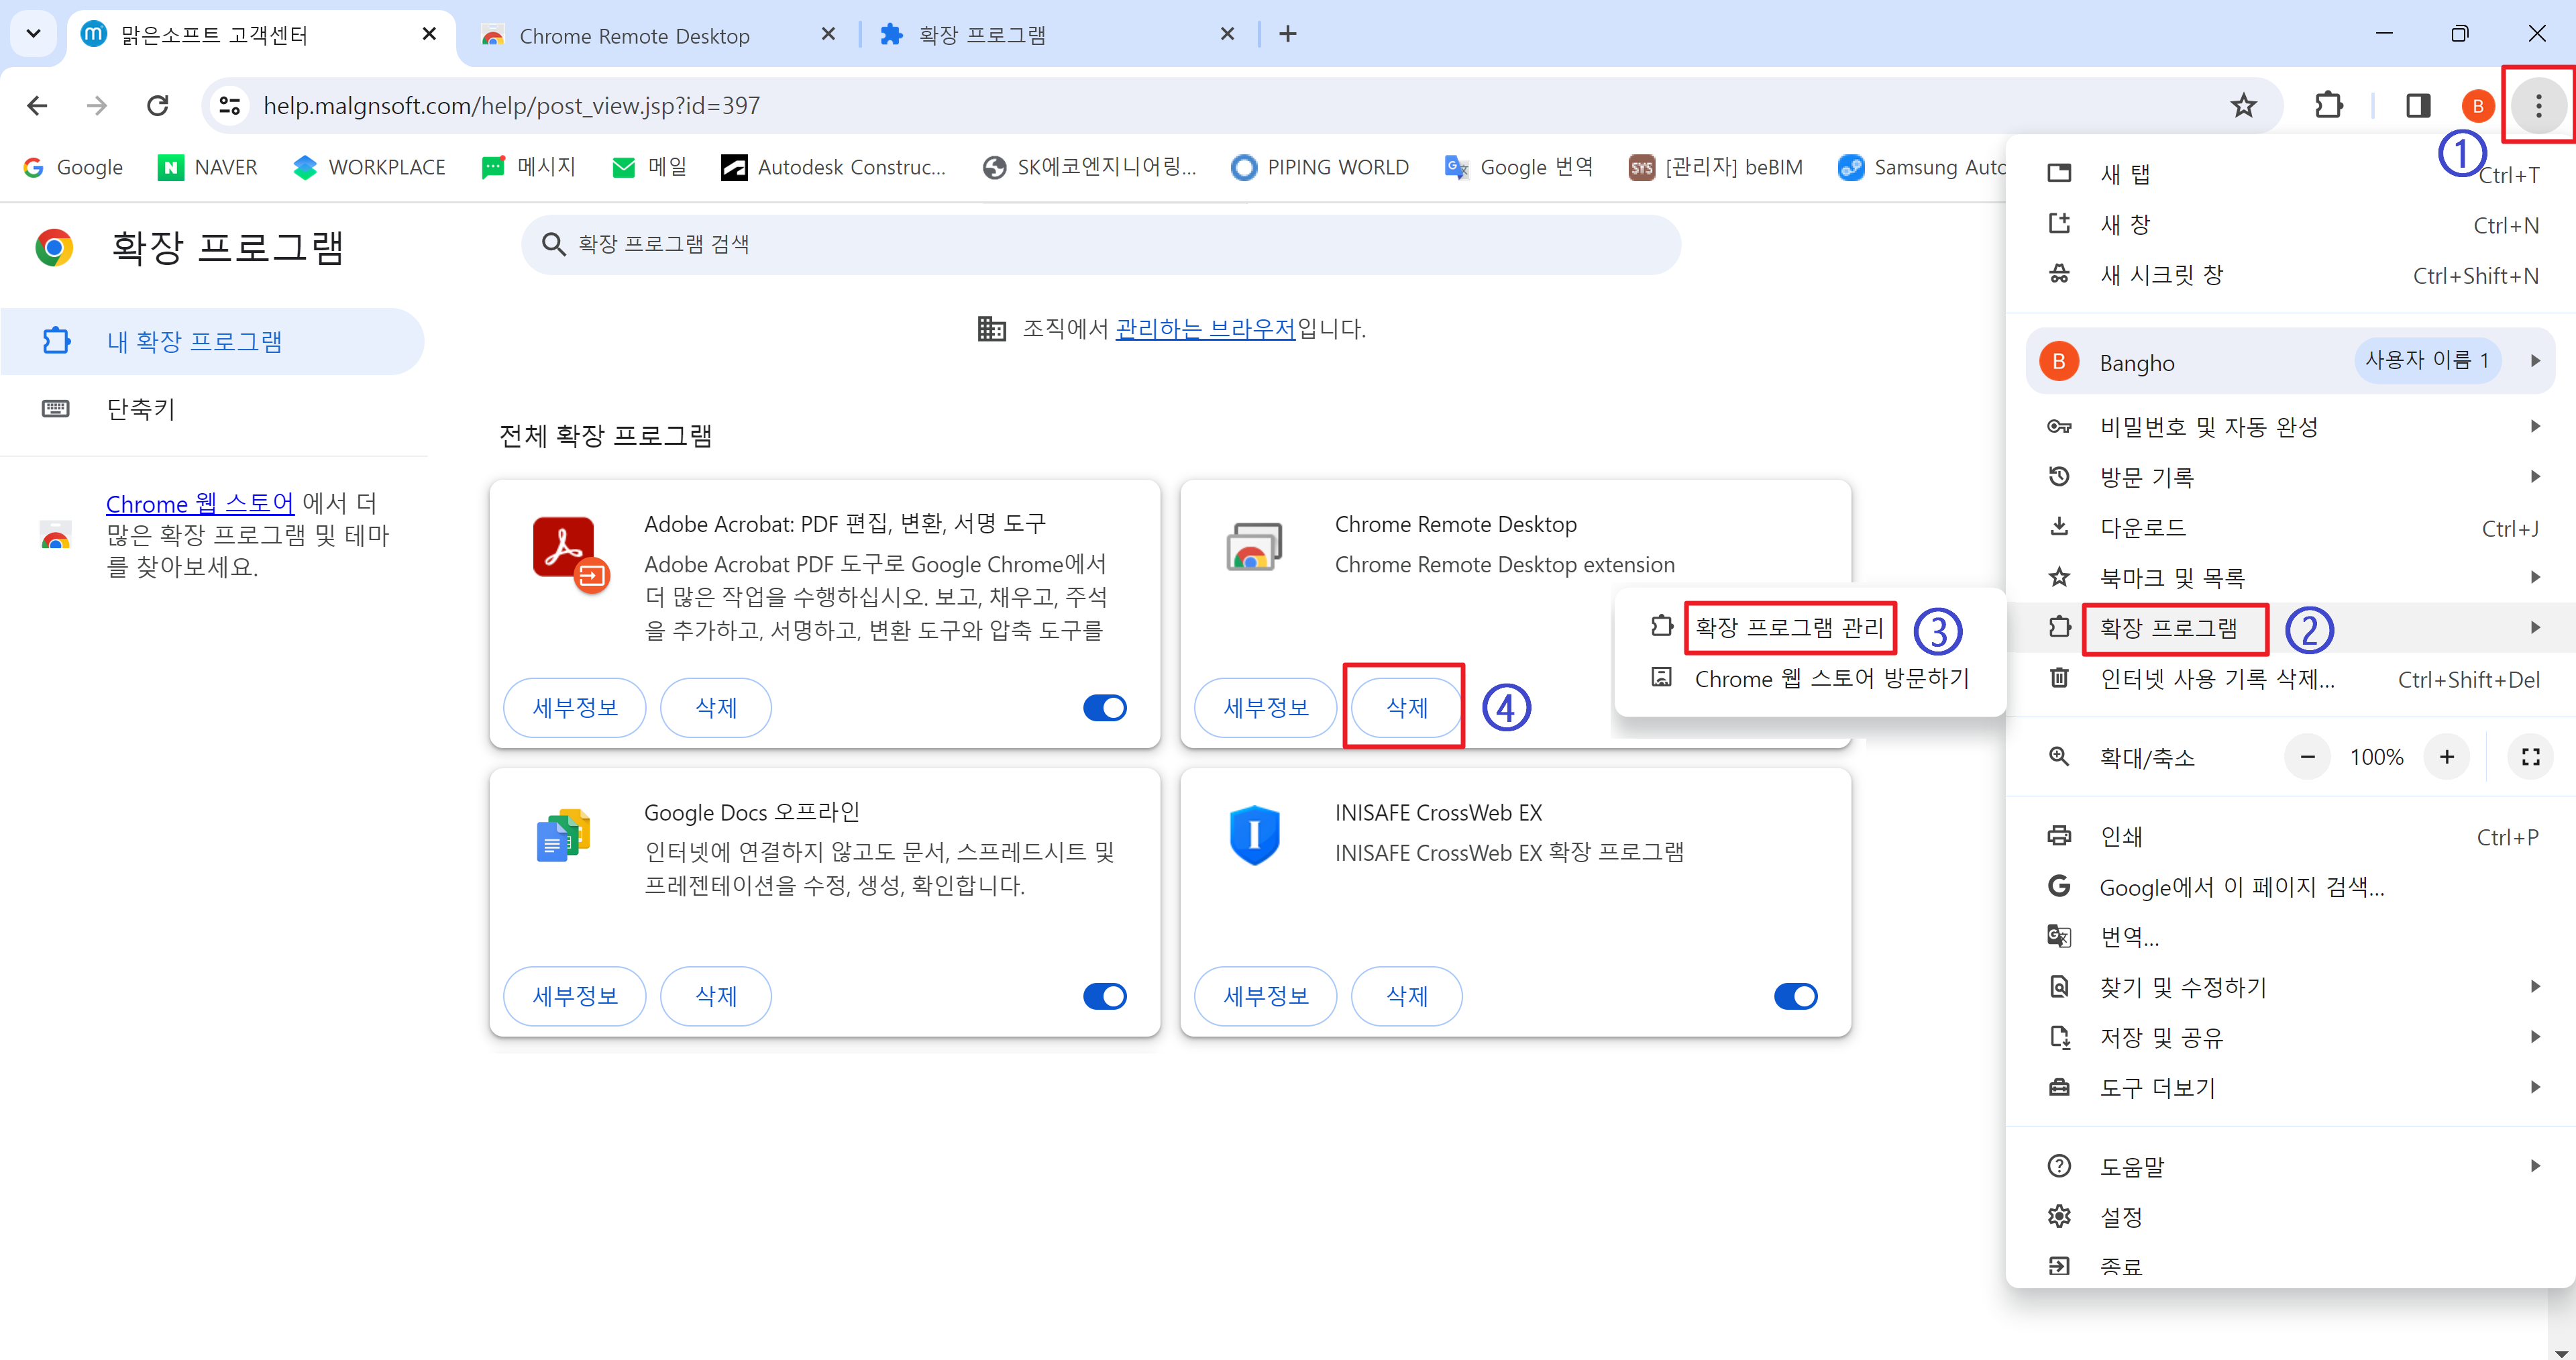Click 삭제 for Google Docs 오프라인
Image resolution: width=2576 pixels, height=1360 pixels.
click(x=716, y=996)
